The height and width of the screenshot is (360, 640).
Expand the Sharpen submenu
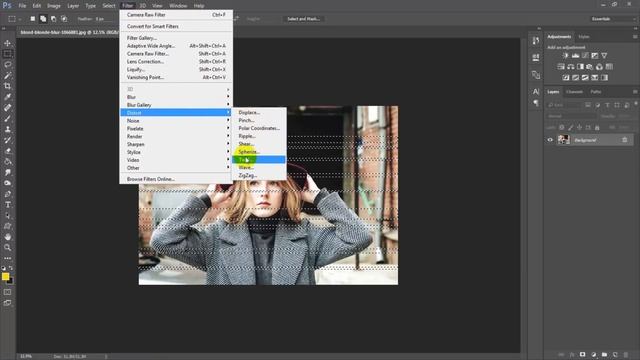[x=176, y=144]
